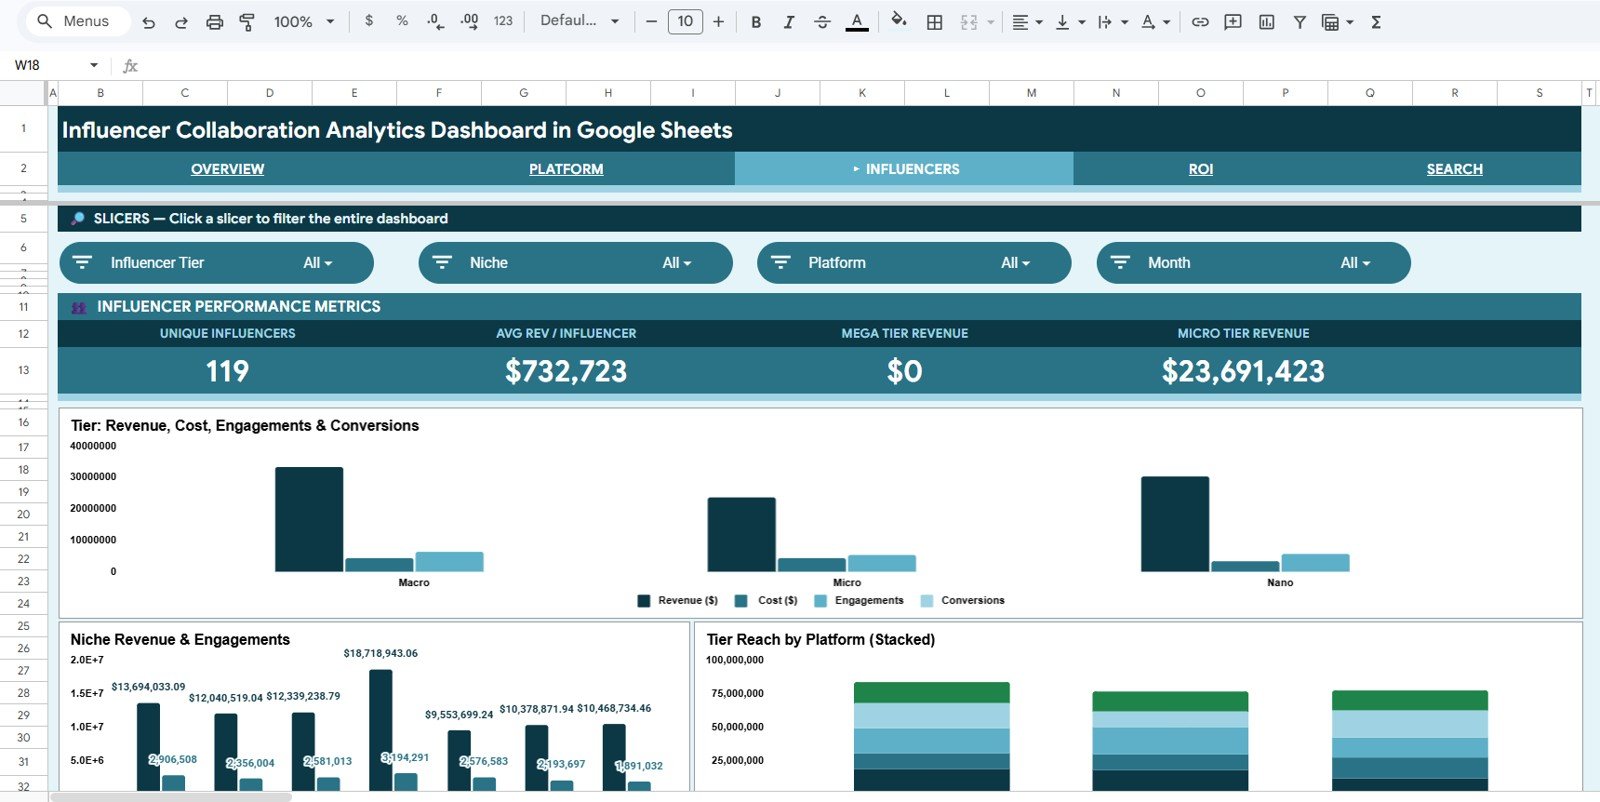
Task: Go to the OVERVIEW tab link
Action: (x=227, y=169)
